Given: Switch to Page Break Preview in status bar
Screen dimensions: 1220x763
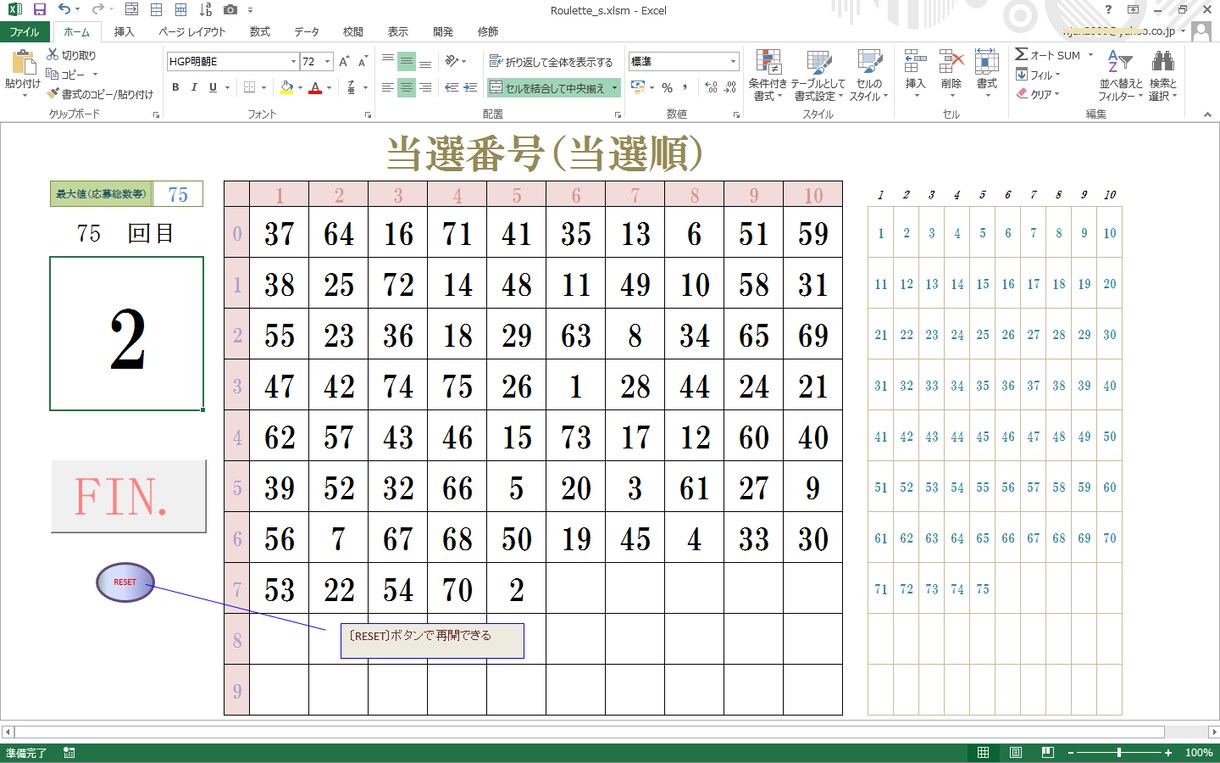Looking at the screenshot, I should pyautogui.click(x=1047, y=752).
